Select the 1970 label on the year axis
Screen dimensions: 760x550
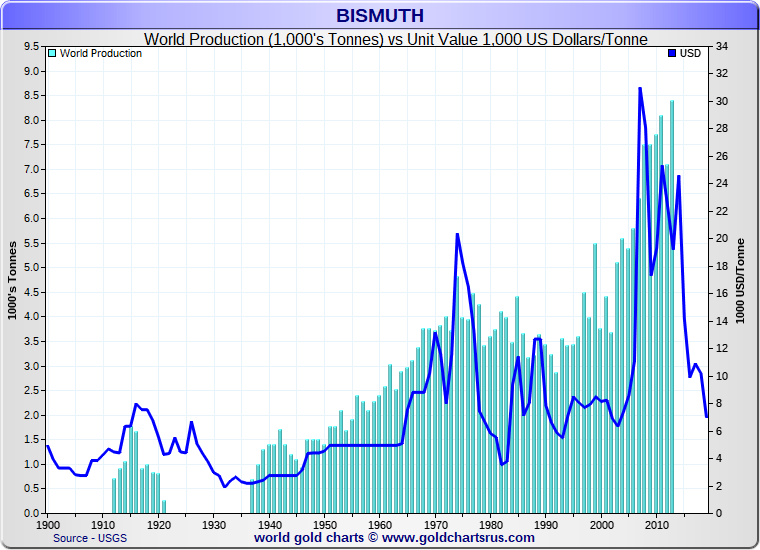(435, 524)
